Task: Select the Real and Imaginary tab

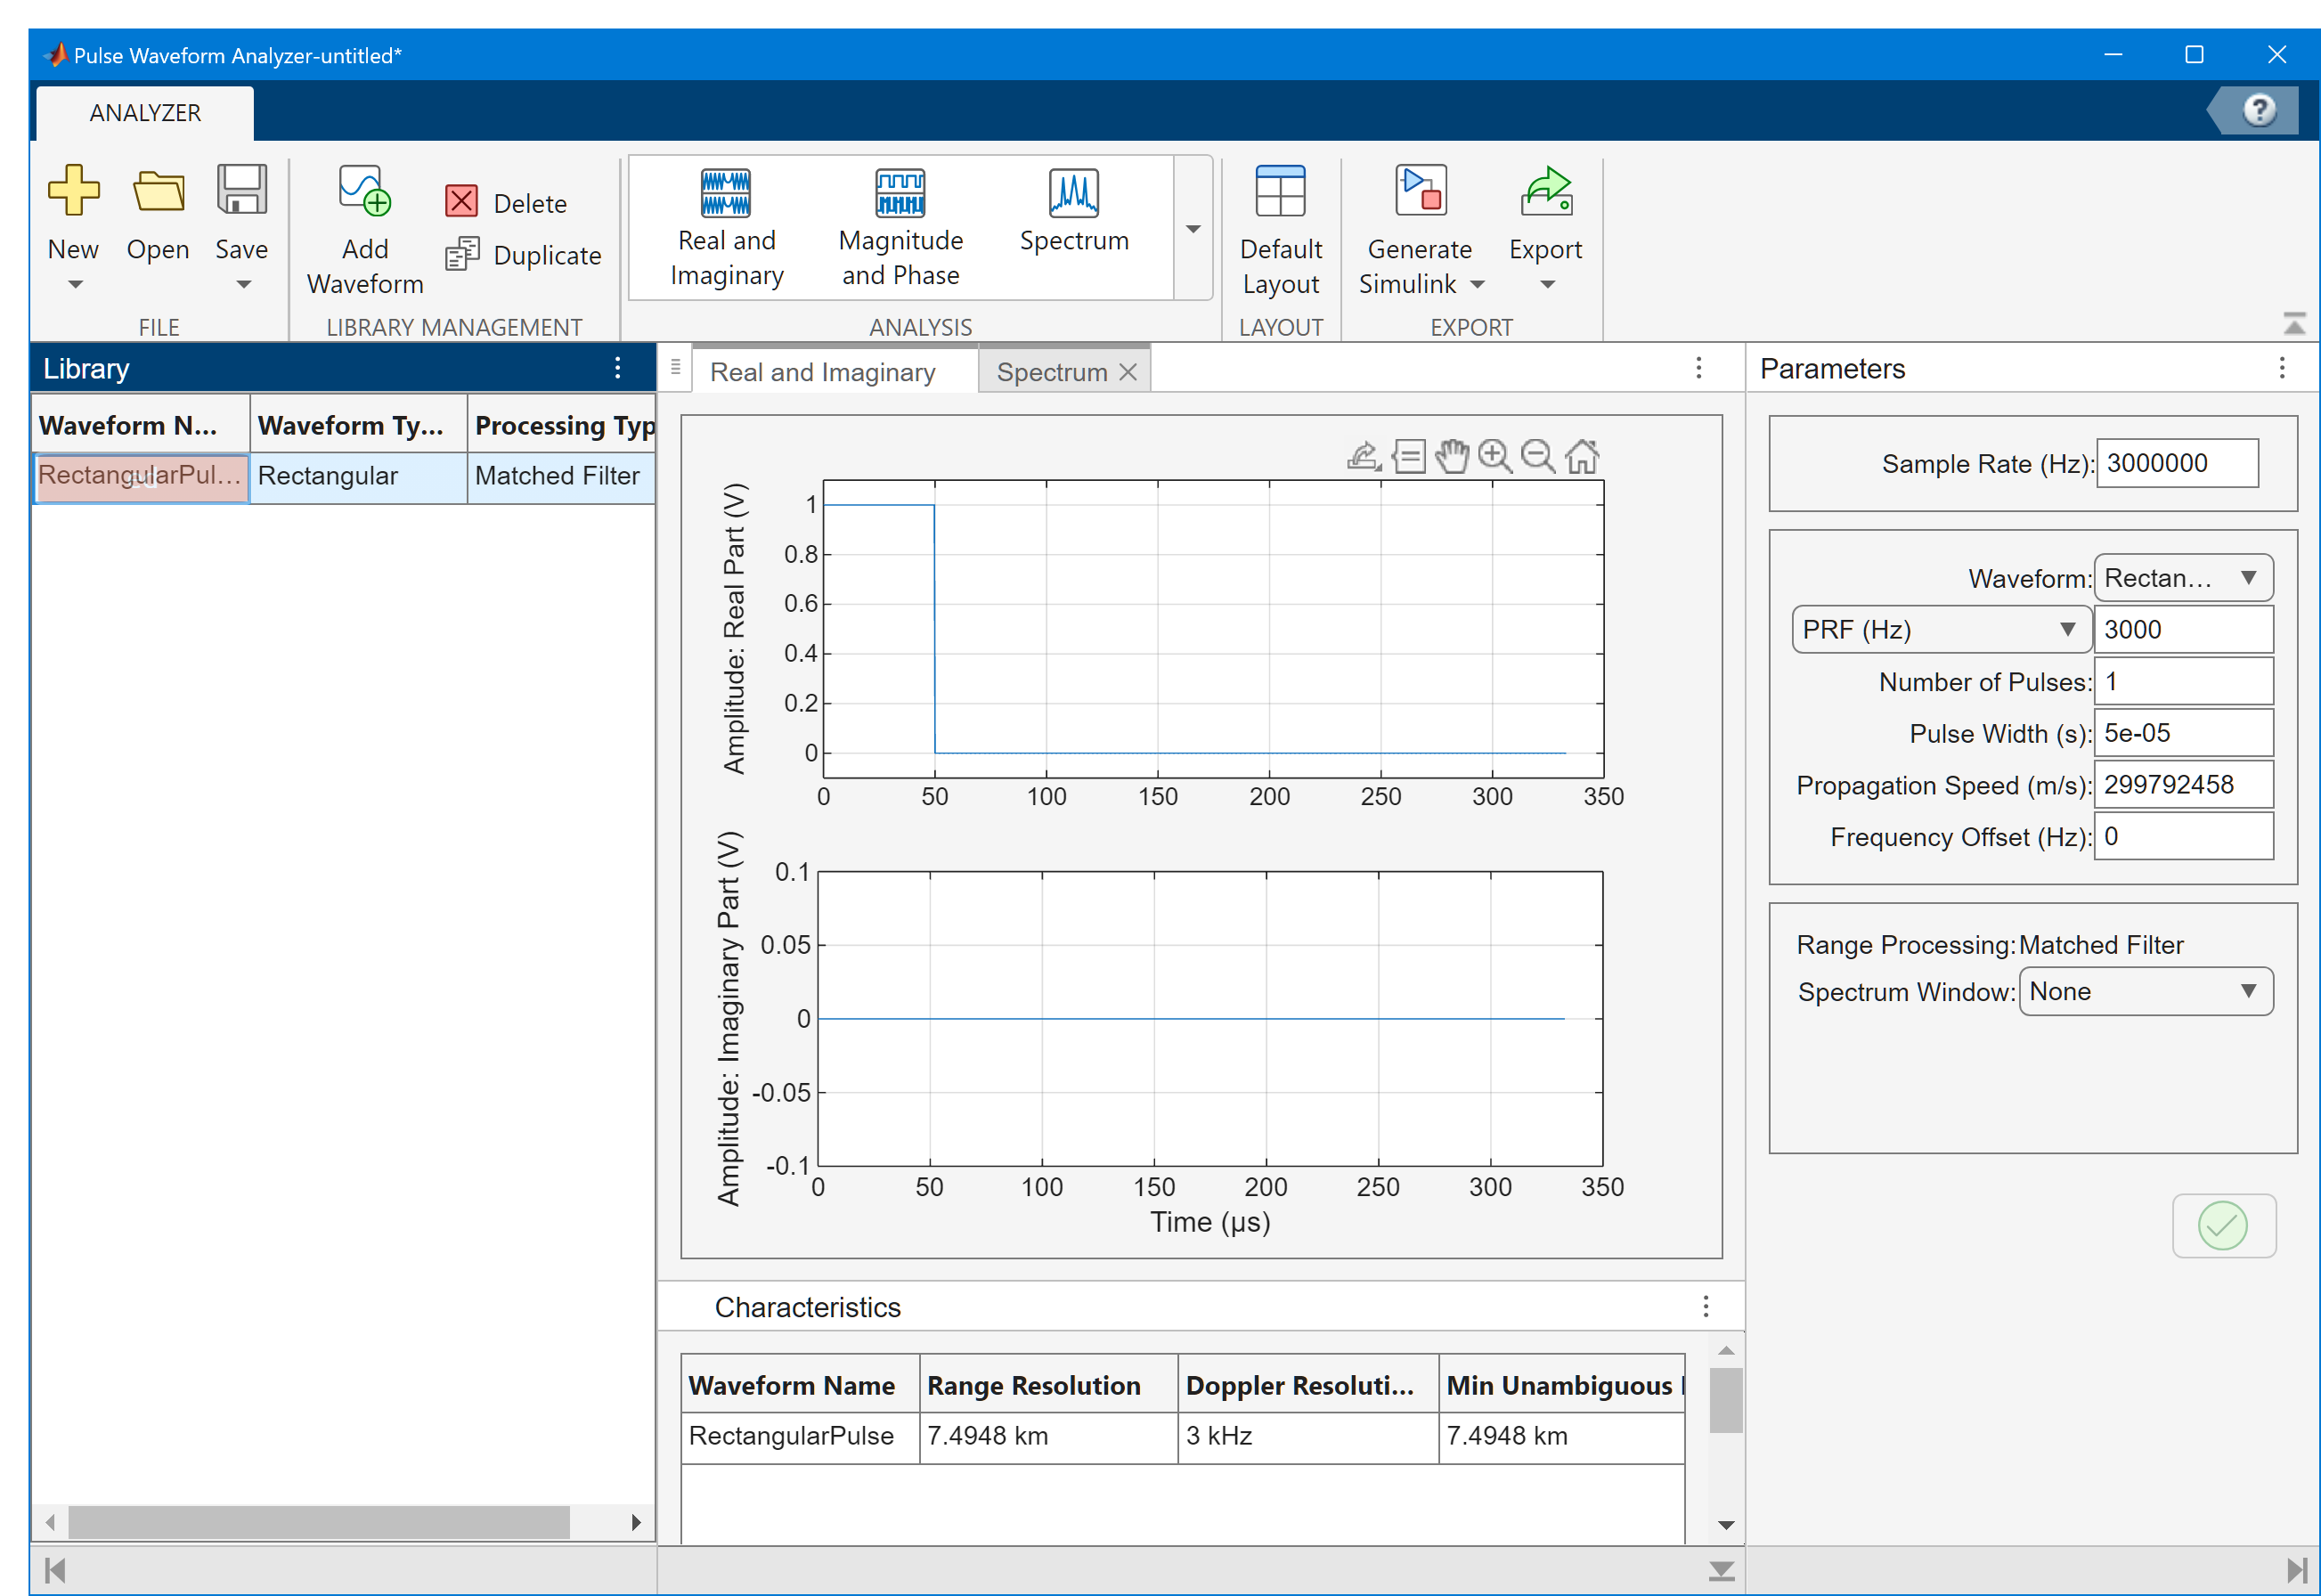Action: (x=822, y=372)
